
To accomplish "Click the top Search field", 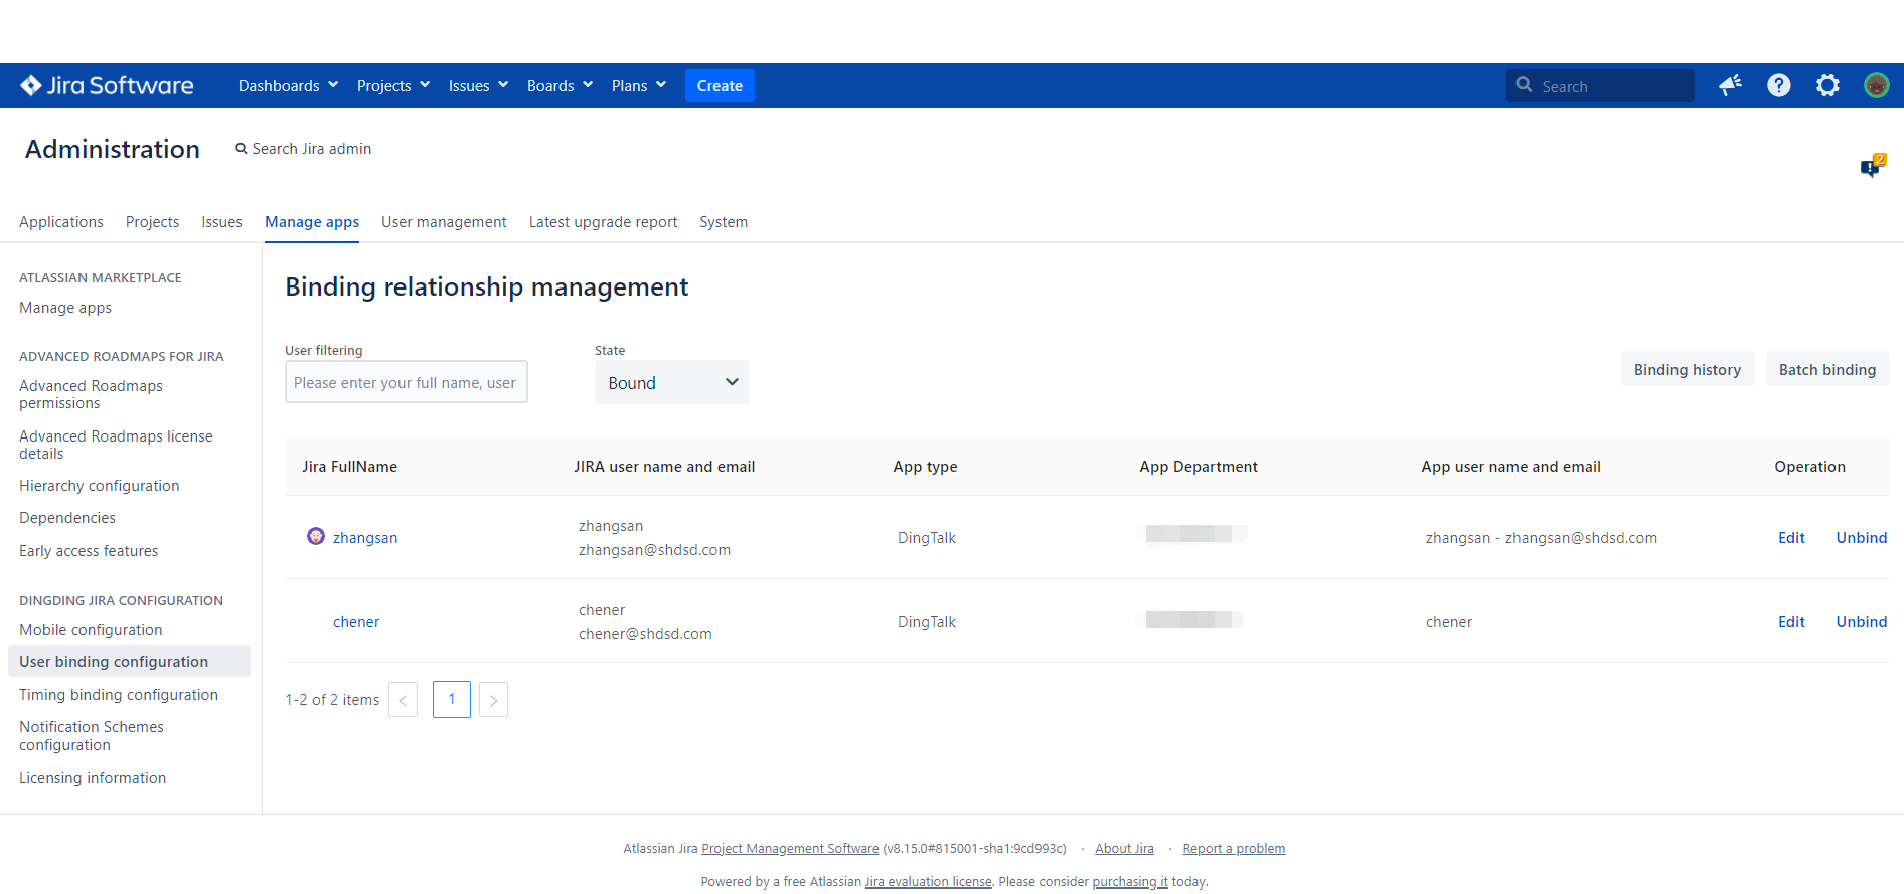I will coord(1600,86).
